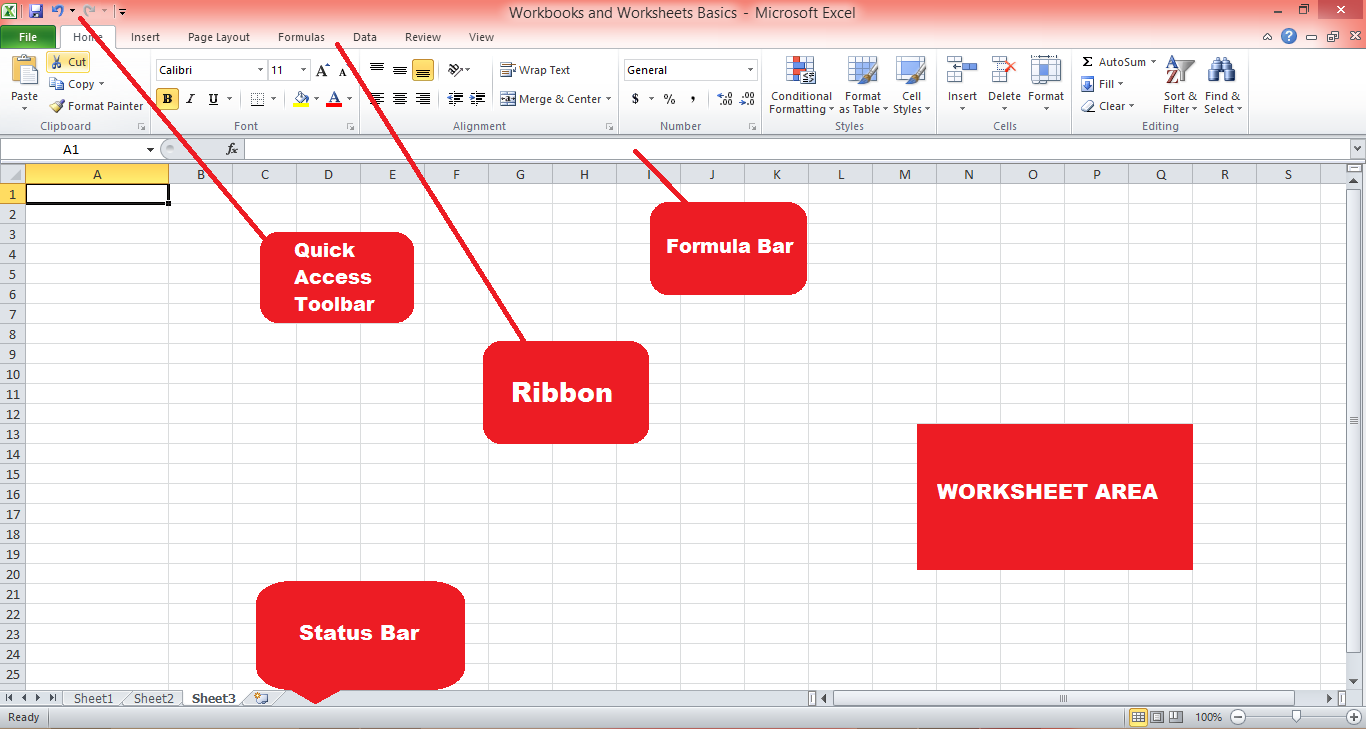Expand the formula bar

[1357, 148]
